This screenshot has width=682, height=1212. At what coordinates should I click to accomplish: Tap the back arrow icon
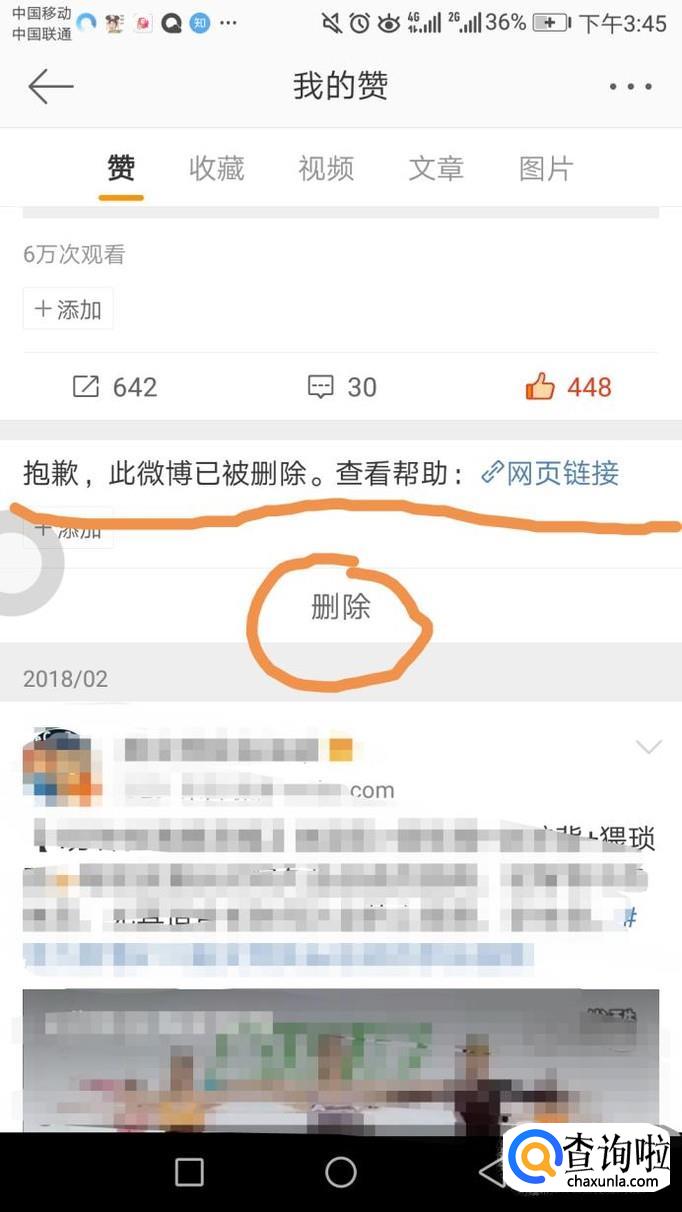coord(51,87)
